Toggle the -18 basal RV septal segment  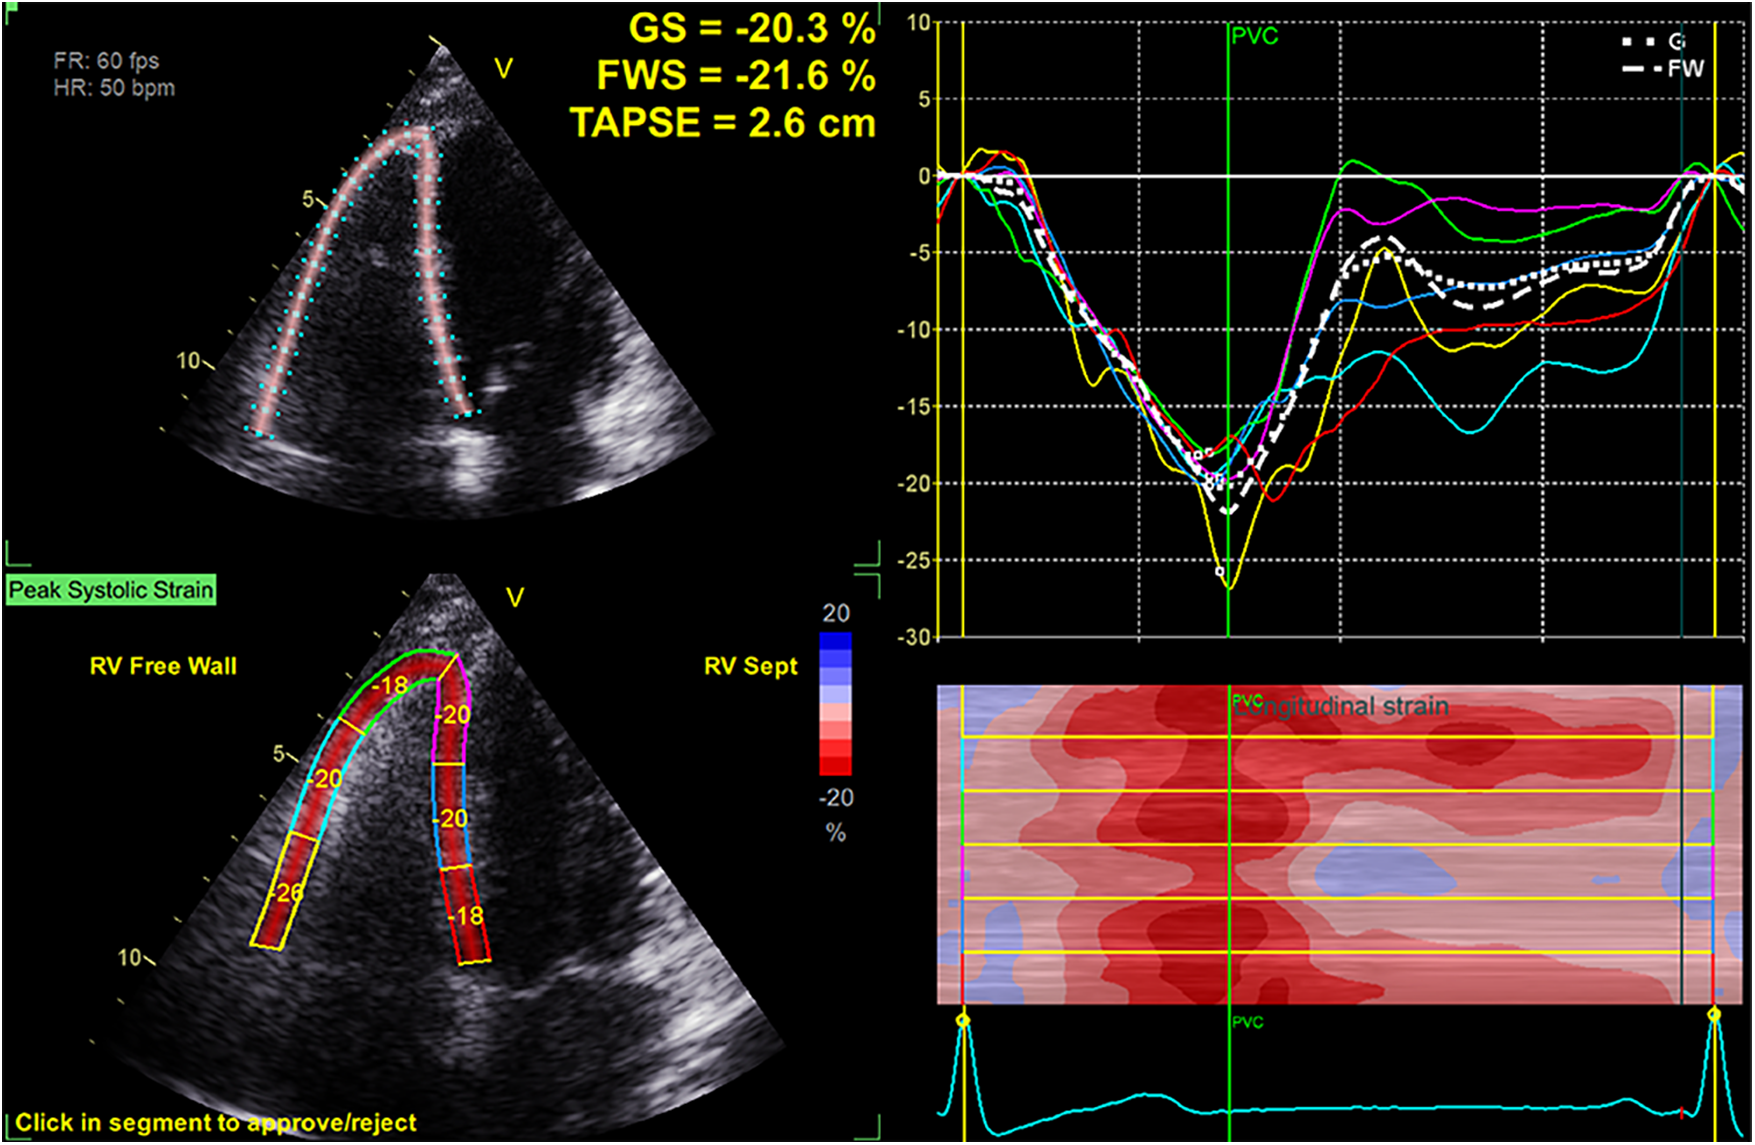pos(463,912)
